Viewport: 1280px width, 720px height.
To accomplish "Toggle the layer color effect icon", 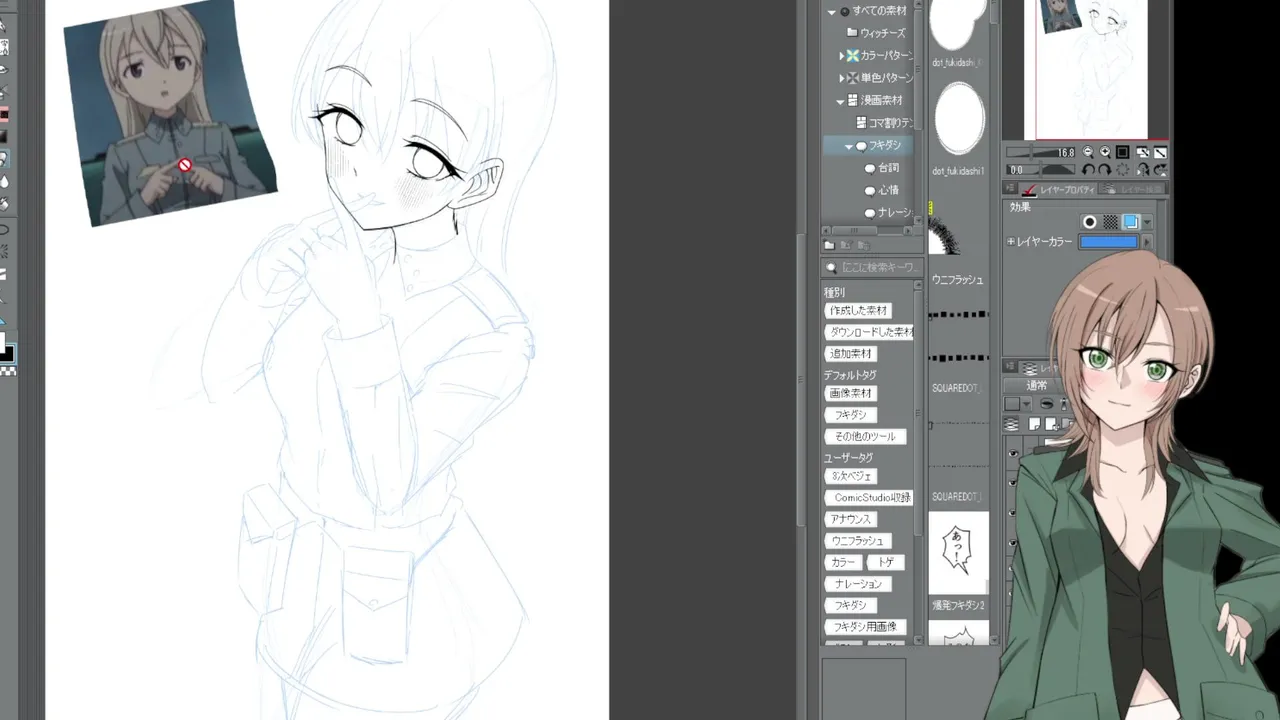I will point(1130,222).
